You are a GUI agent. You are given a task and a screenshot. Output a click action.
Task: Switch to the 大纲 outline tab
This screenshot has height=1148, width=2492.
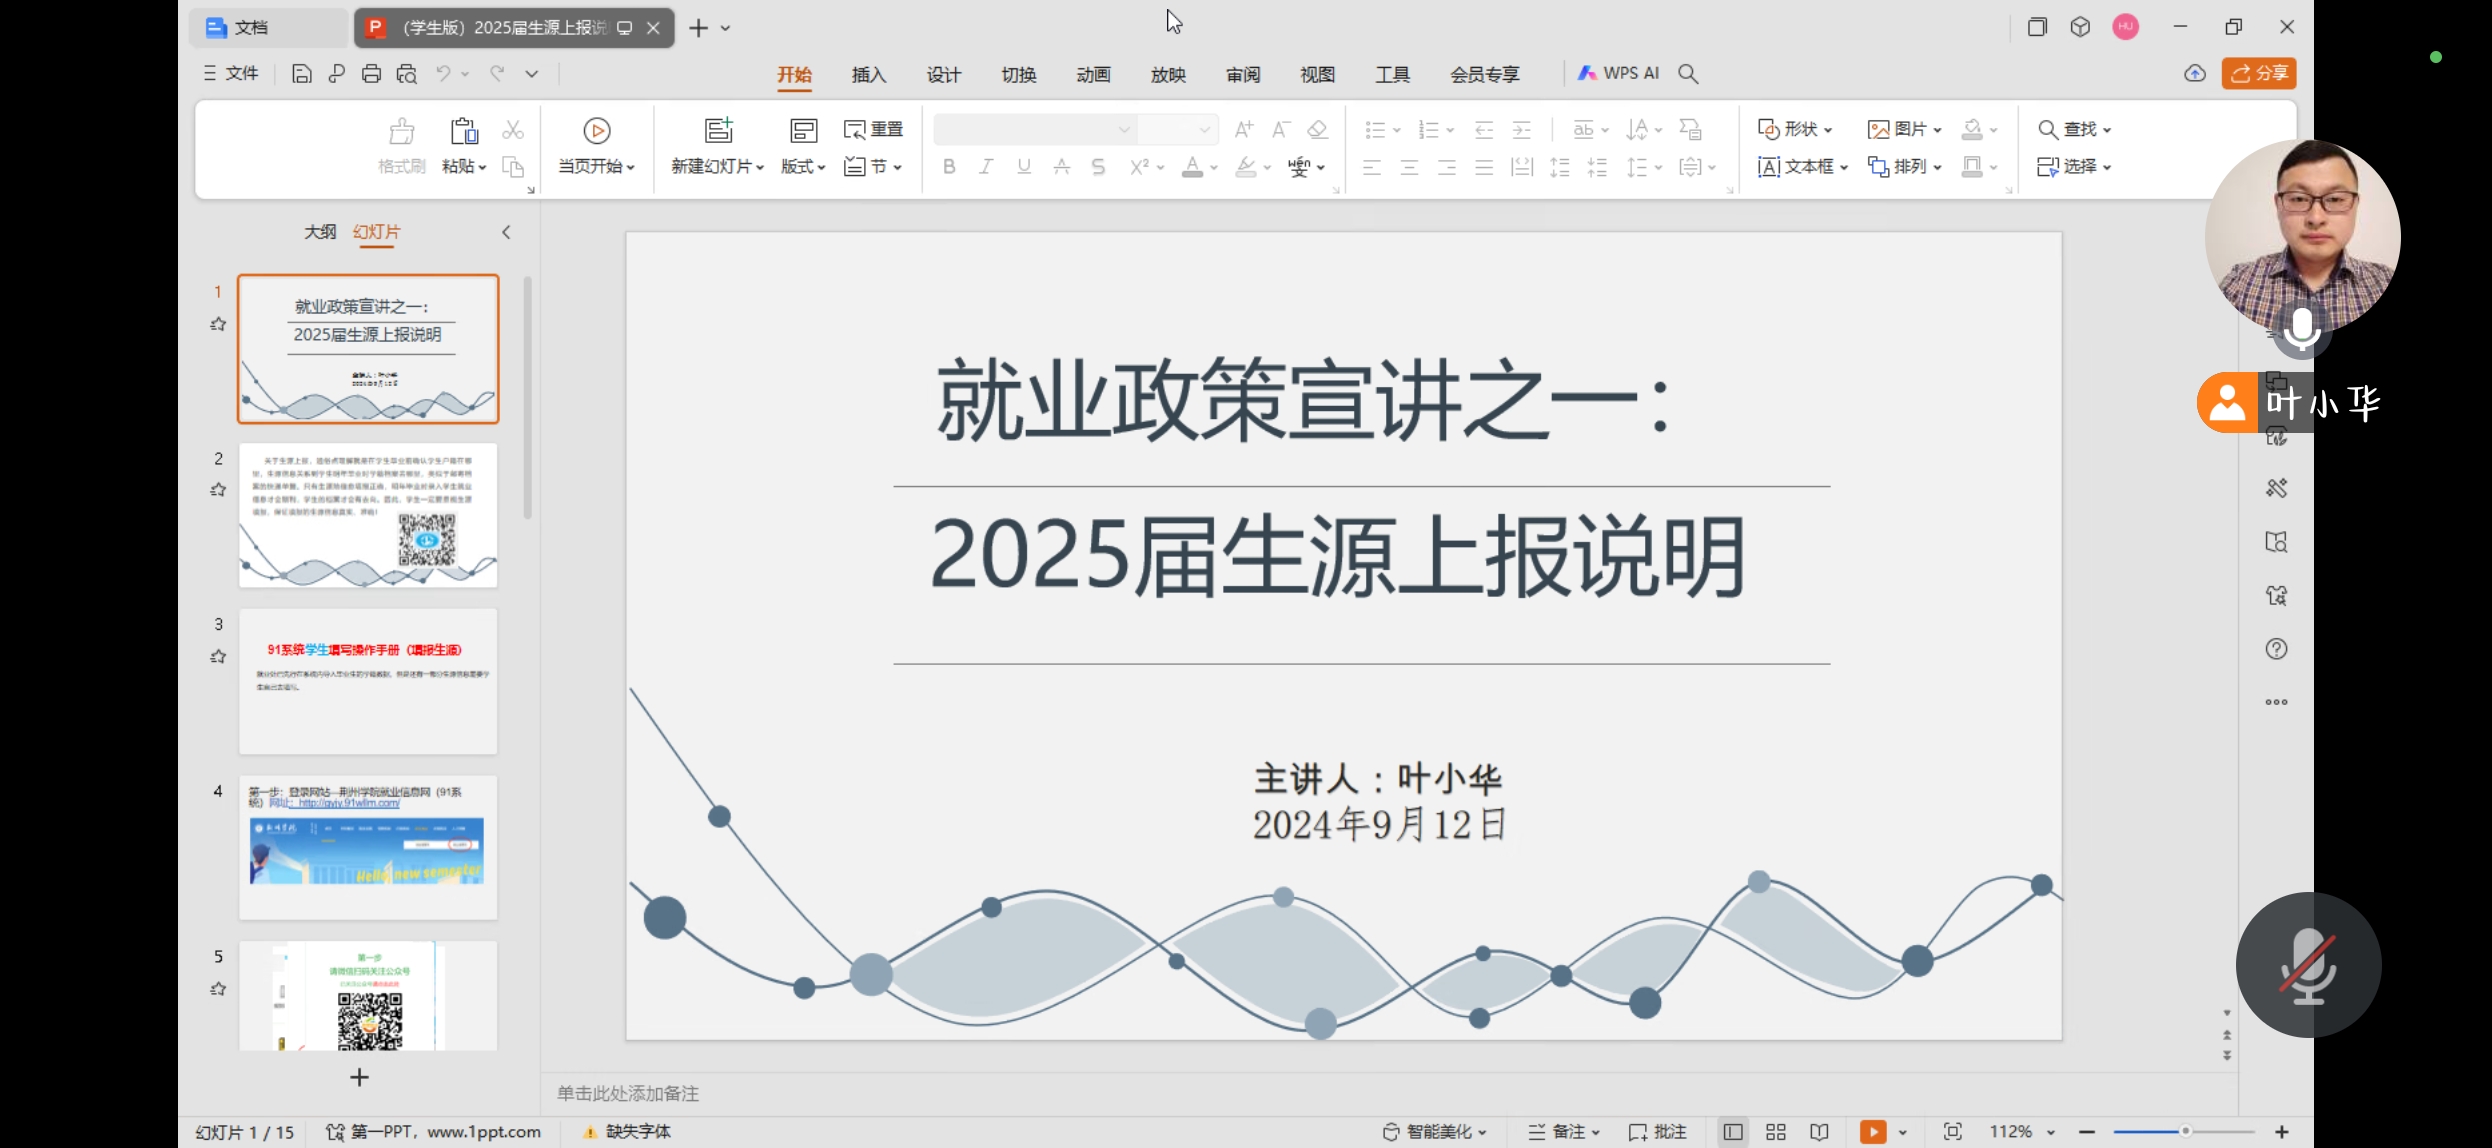320,232
